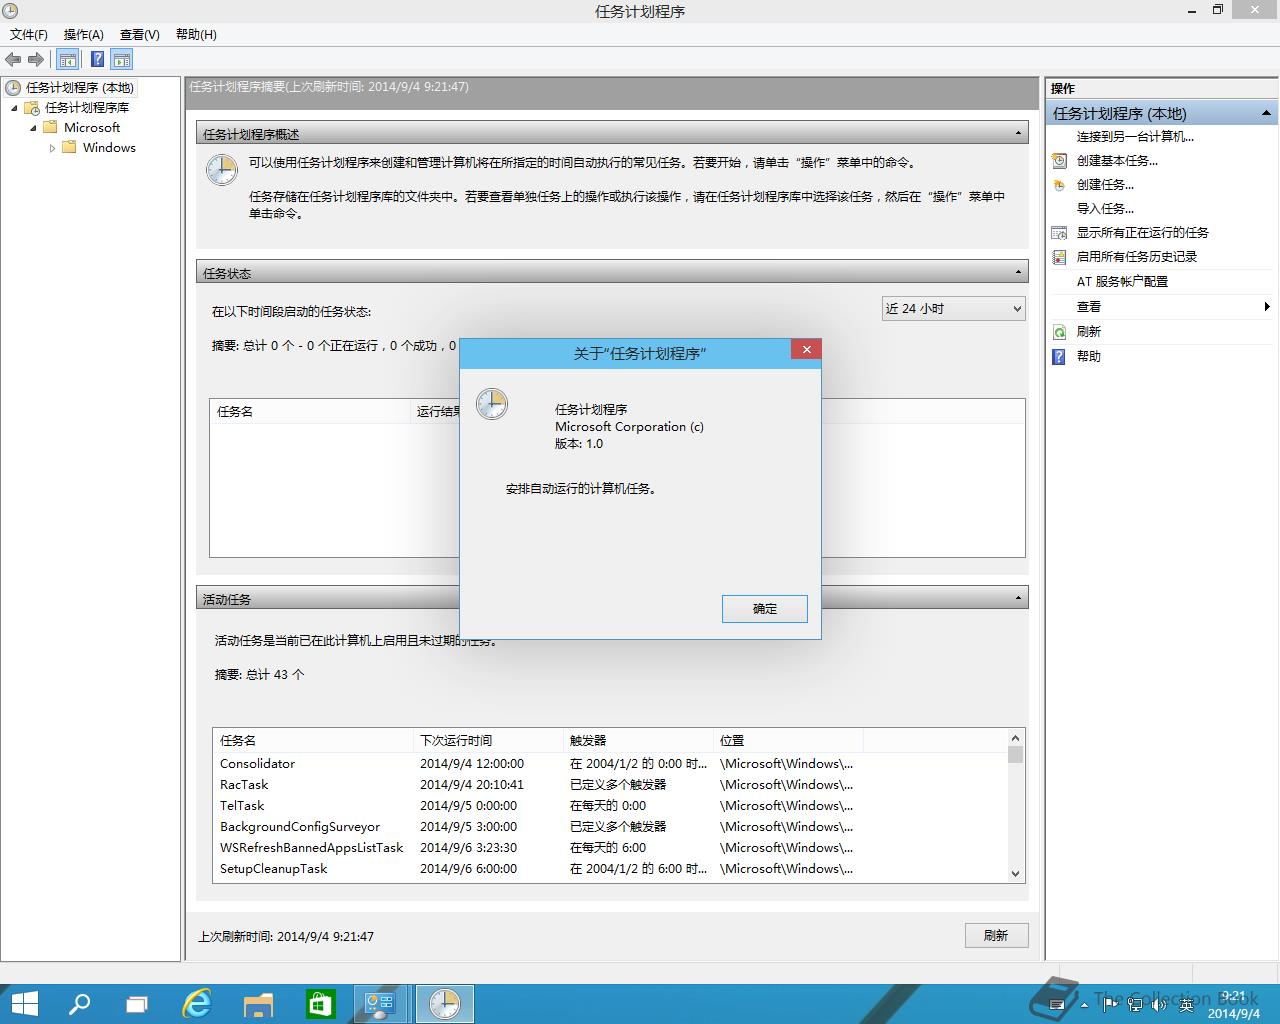Click 显示所有正在运行的任务 action
The height and width of the screenshot is (1024, 1280).
pos(1142,233)
